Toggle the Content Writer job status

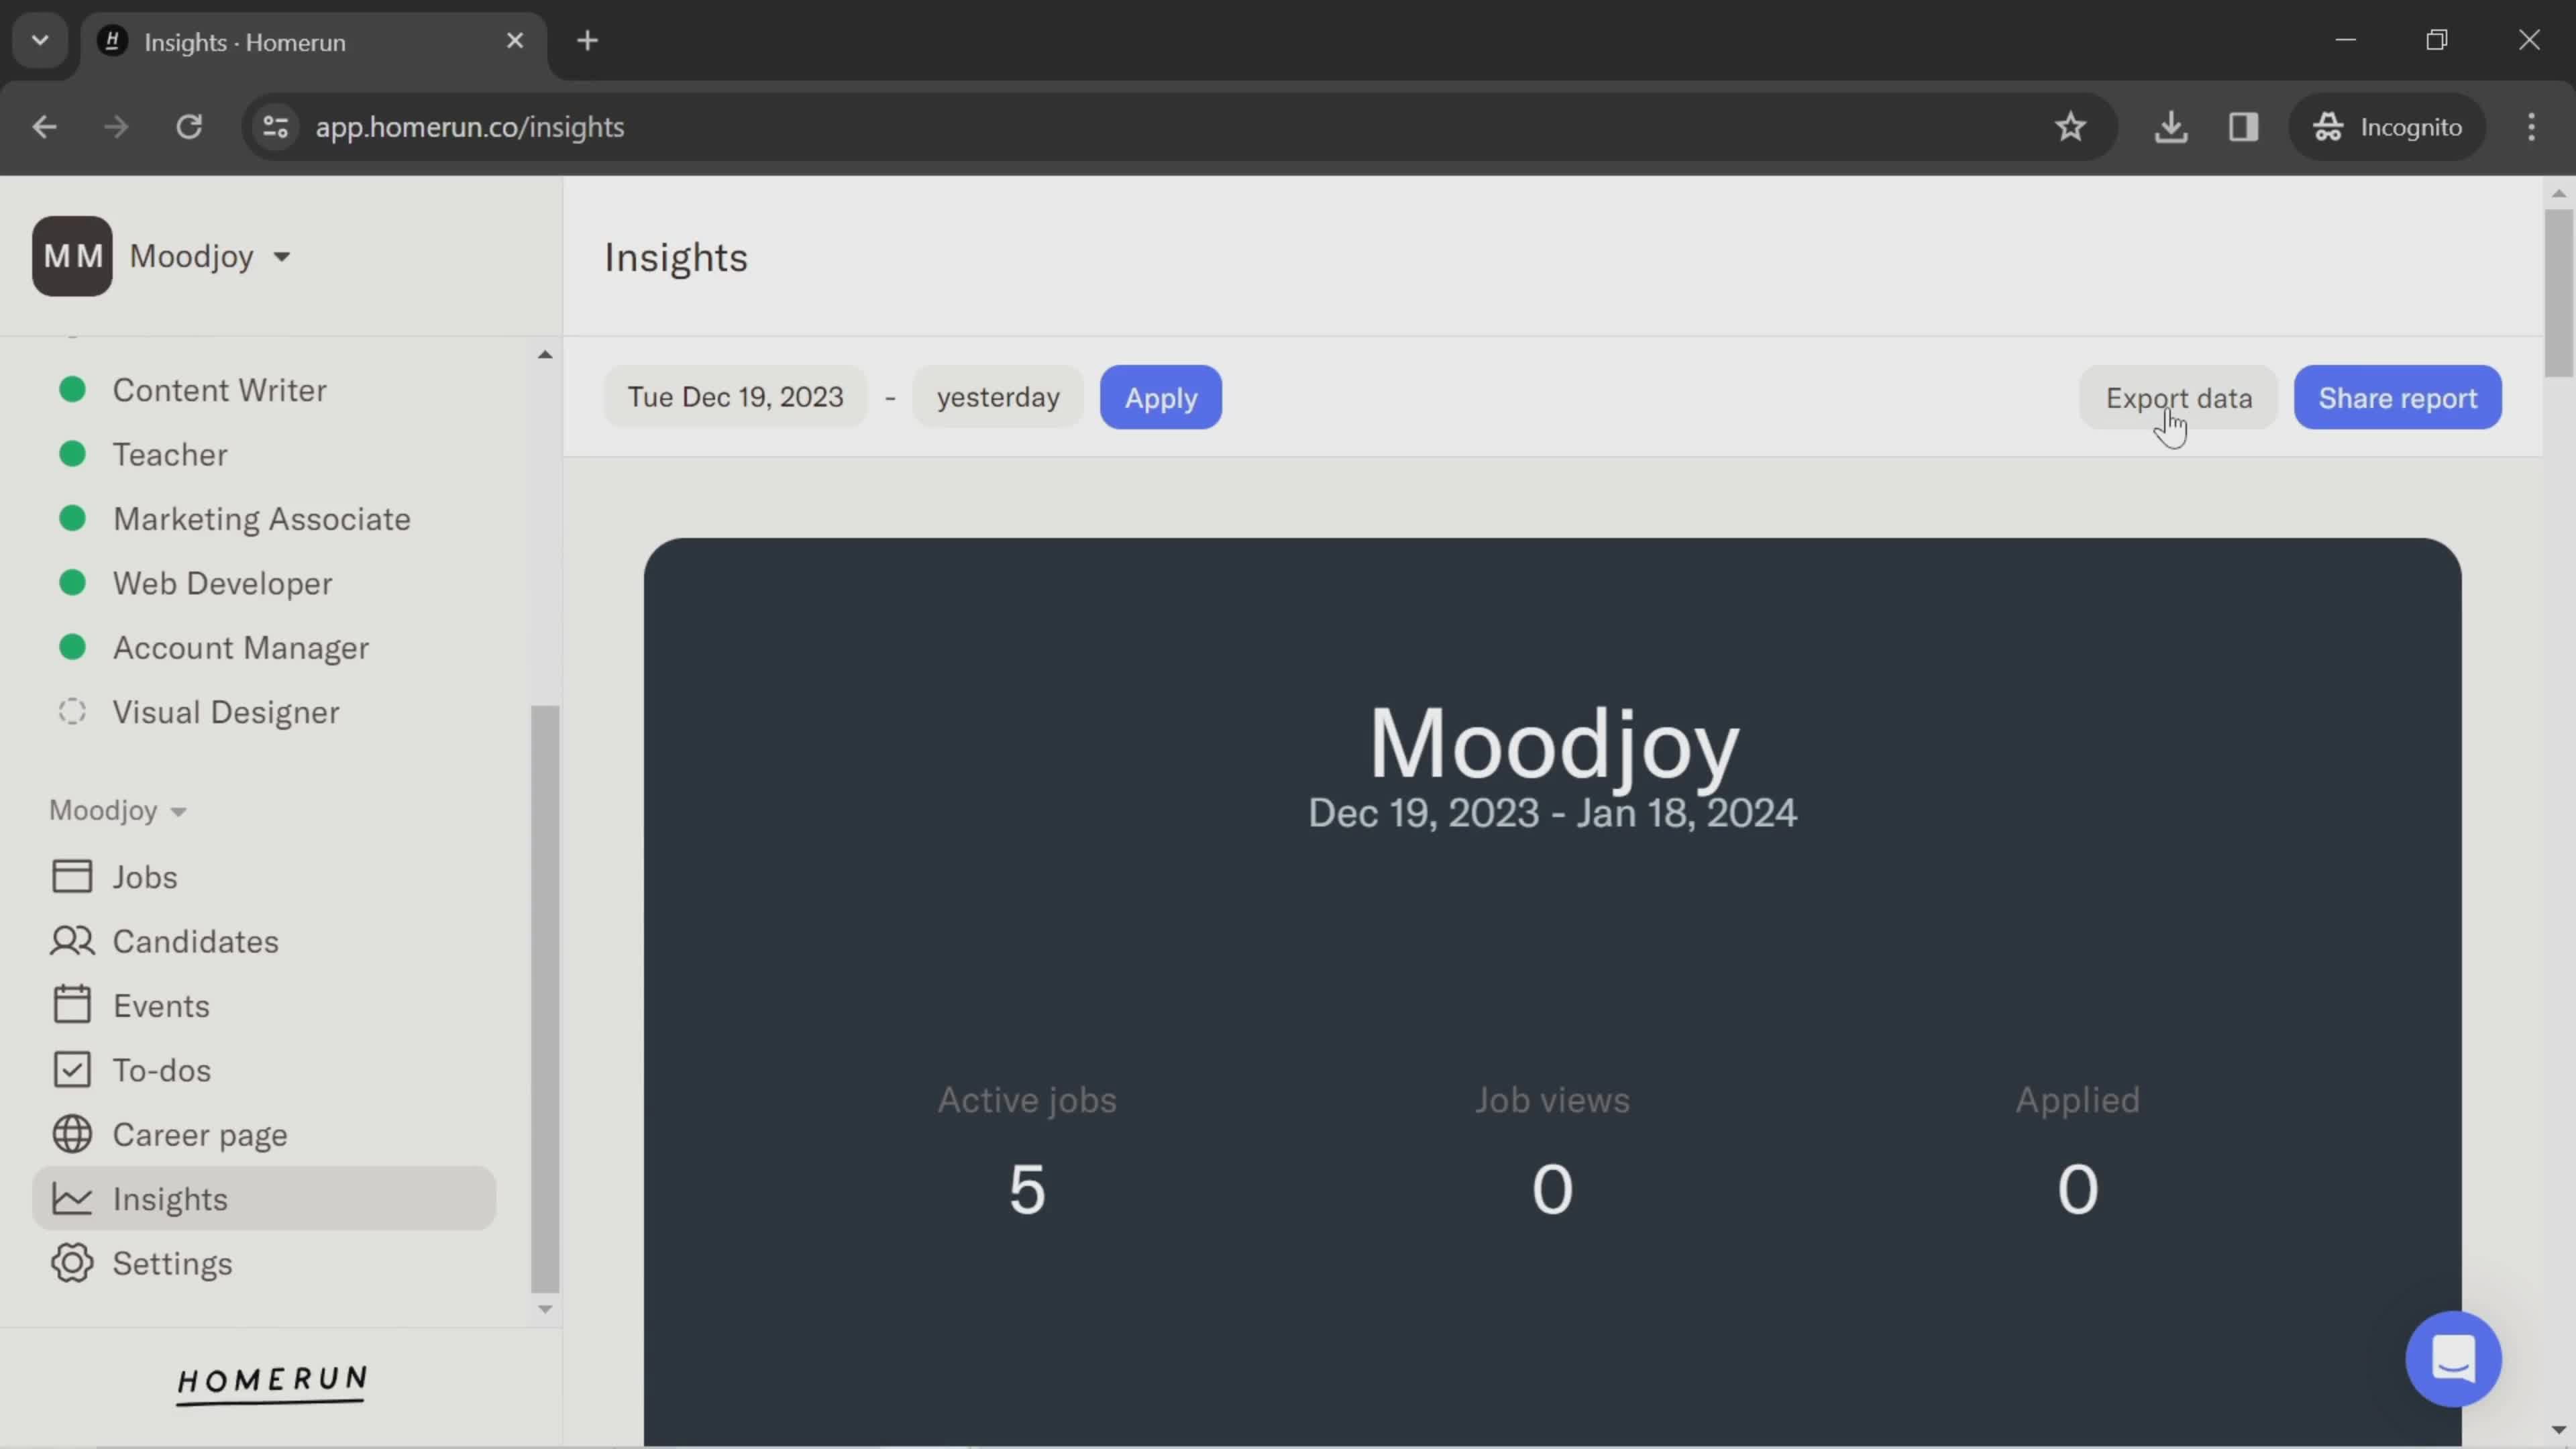[x=70, y=389]
